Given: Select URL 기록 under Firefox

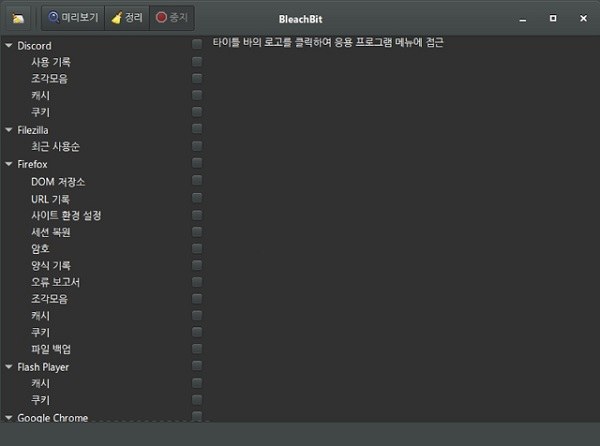Looking at the screenshot, I should [51, 199].
